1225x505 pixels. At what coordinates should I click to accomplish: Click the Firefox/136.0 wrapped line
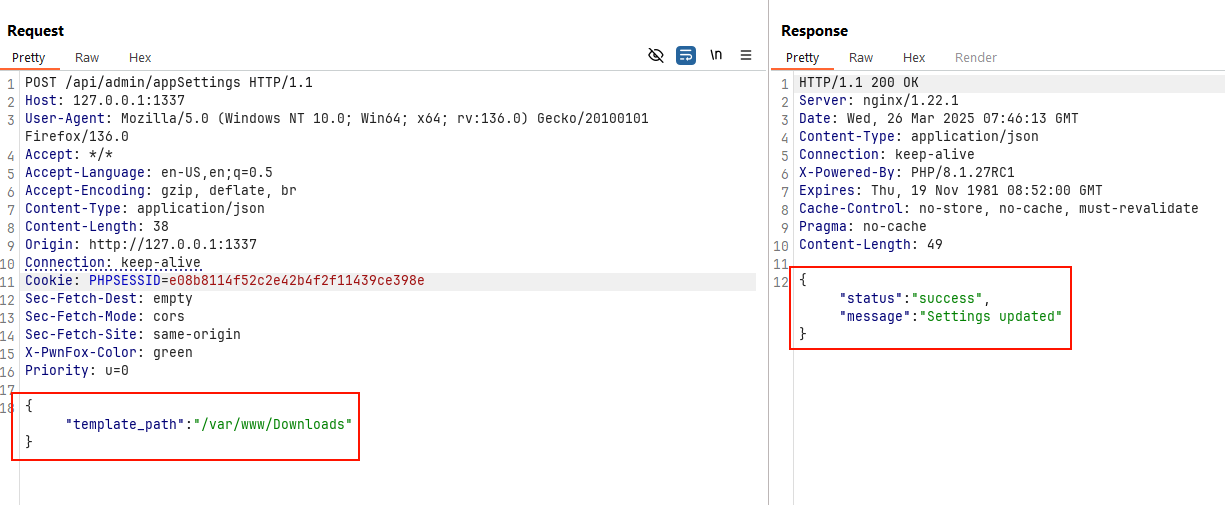(x=77, y=137)
